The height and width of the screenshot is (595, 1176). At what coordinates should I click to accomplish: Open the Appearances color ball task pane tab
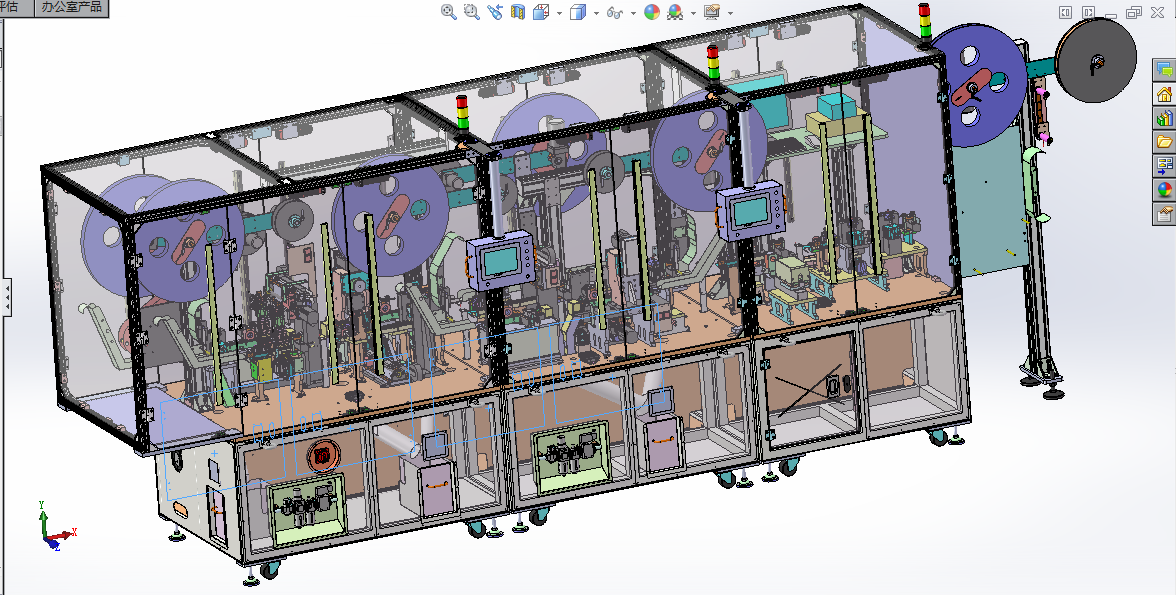(x=1164, y=190)
